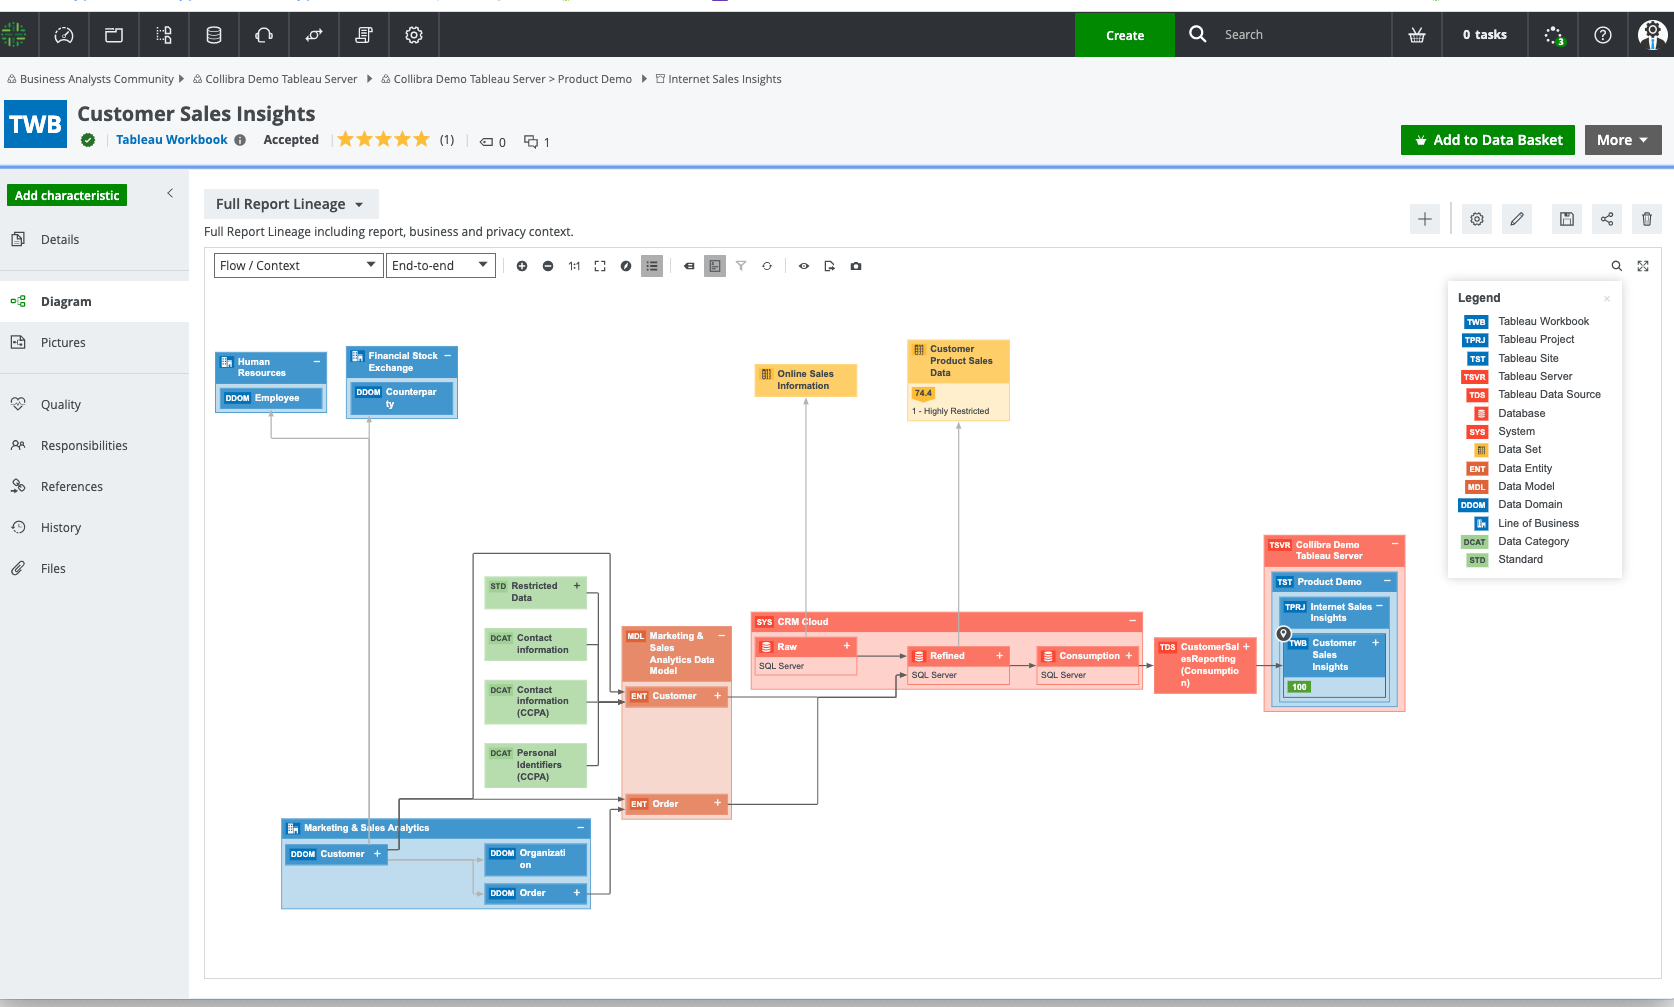This screenshot has height=1007, width=1674.
Task: Save the diagram view with floppy icon
Action: (1567, 219)
